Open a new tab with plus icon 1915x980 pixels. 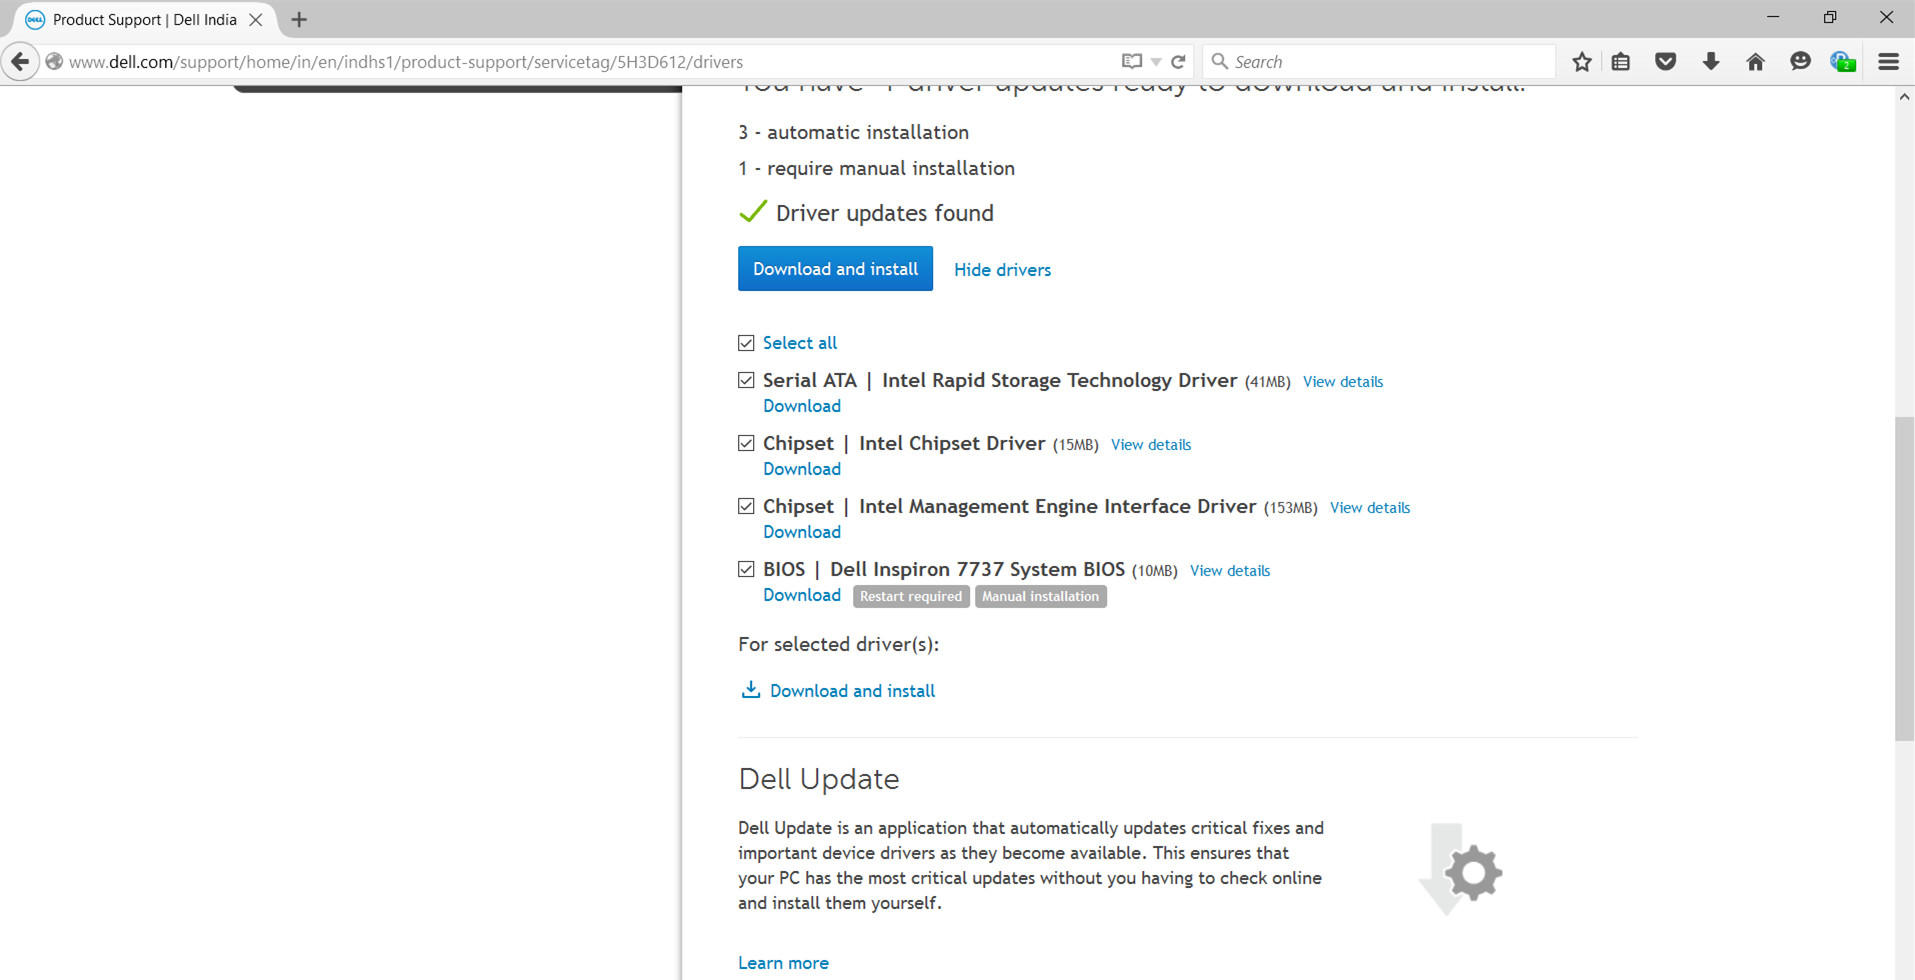point(298,19)
